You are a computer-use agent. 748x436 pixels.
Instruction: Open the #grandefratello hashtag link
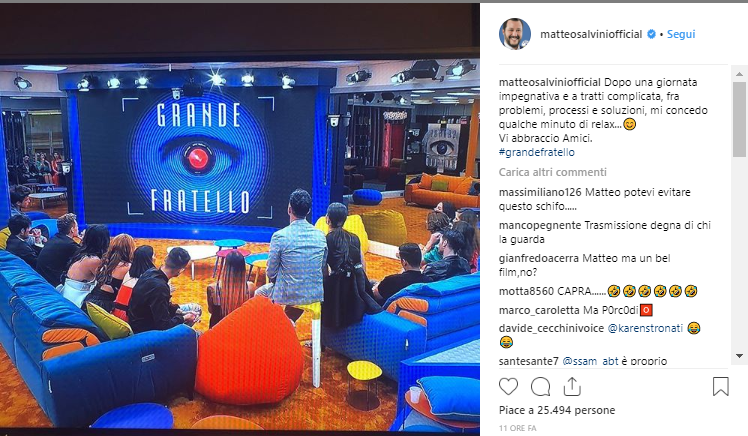coord(537,152)
